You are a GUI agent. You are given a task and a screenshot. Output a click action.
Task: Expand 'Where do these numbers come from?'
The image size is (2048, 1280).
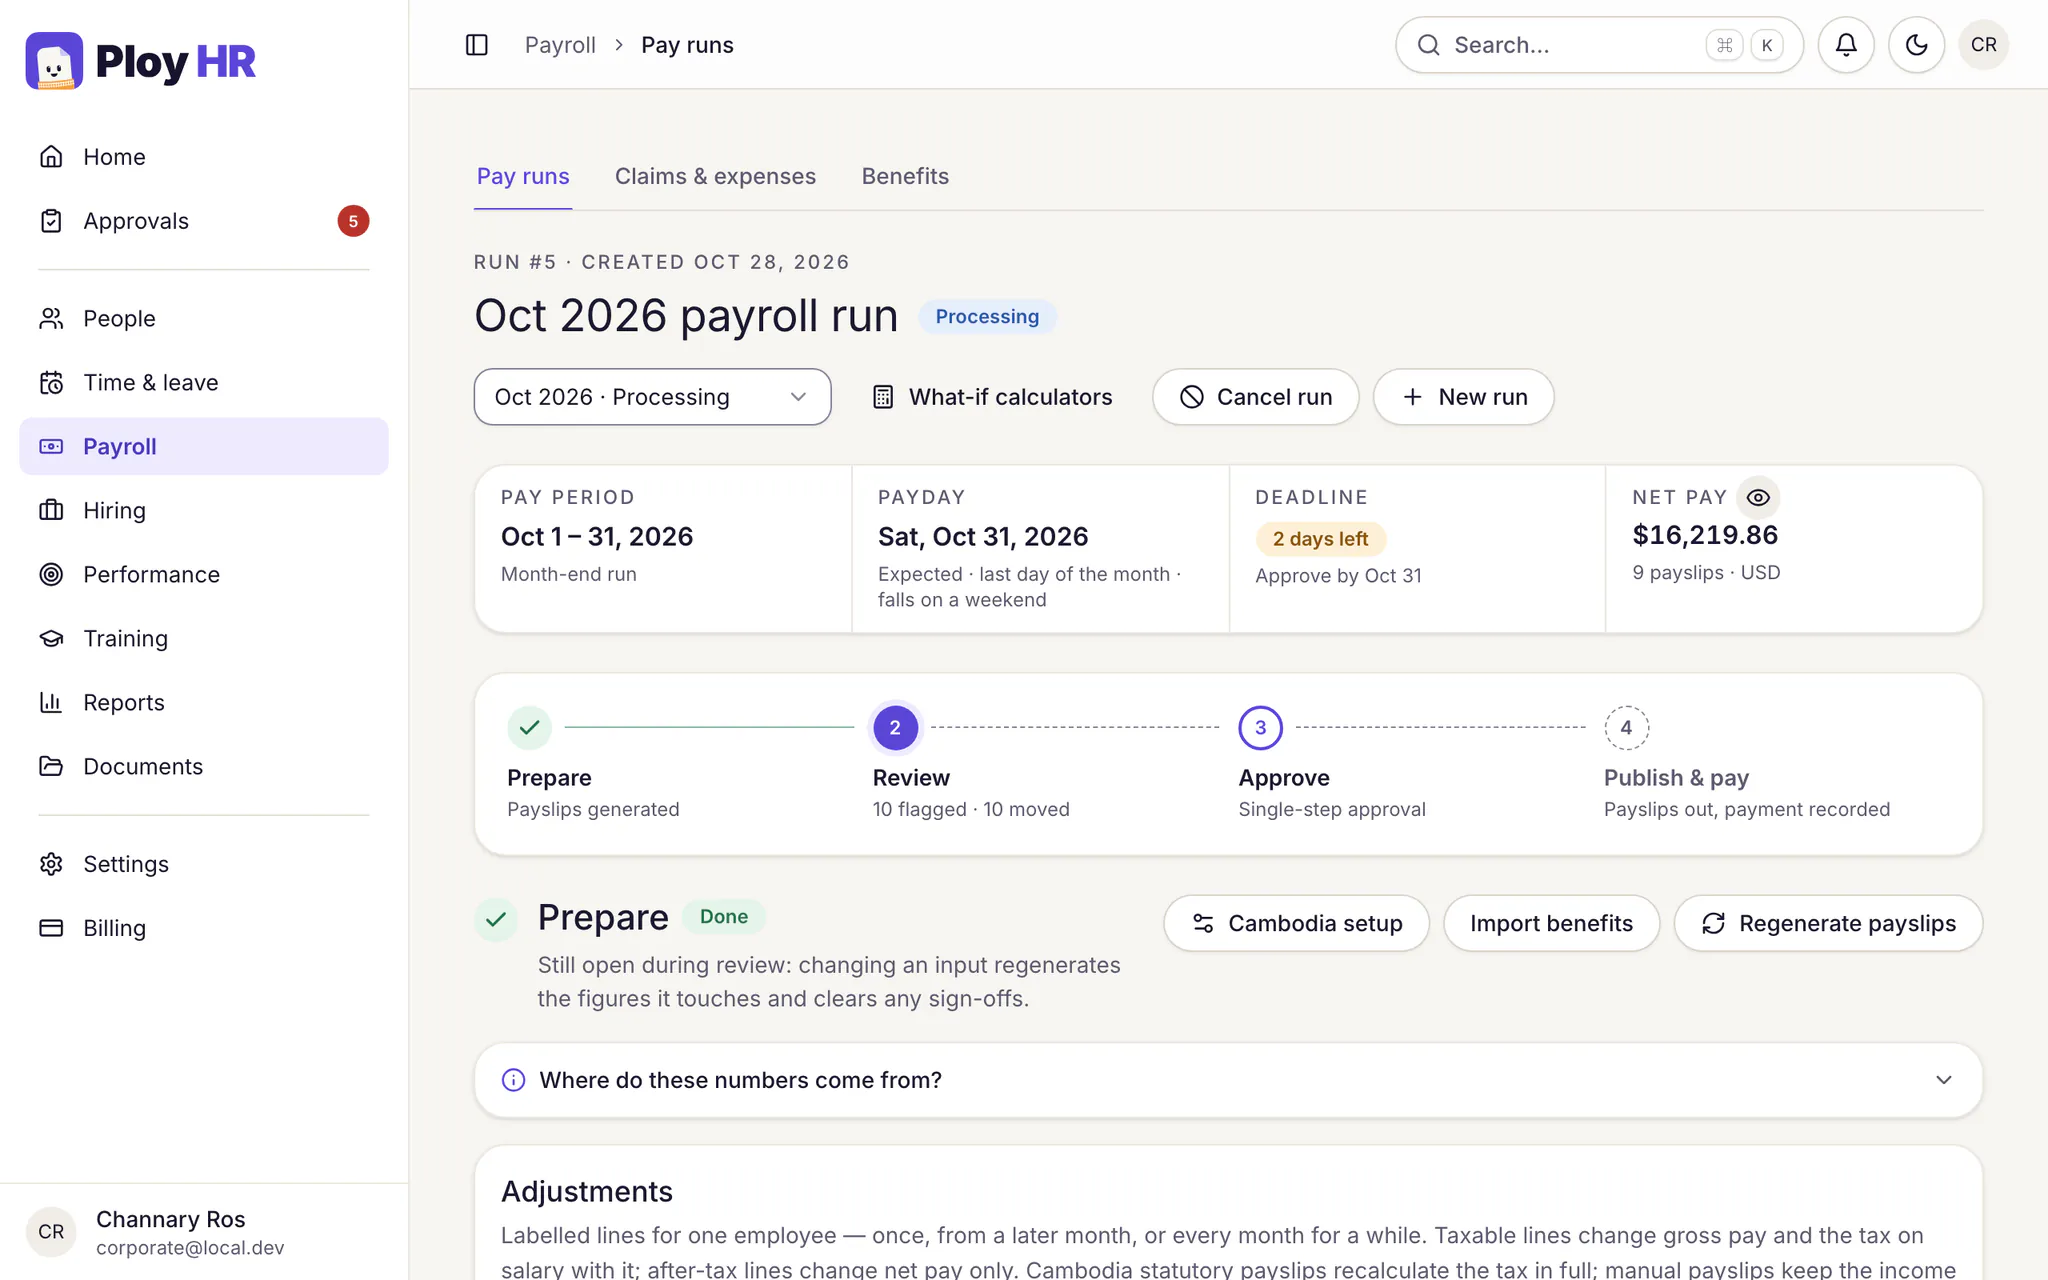1228,1080
